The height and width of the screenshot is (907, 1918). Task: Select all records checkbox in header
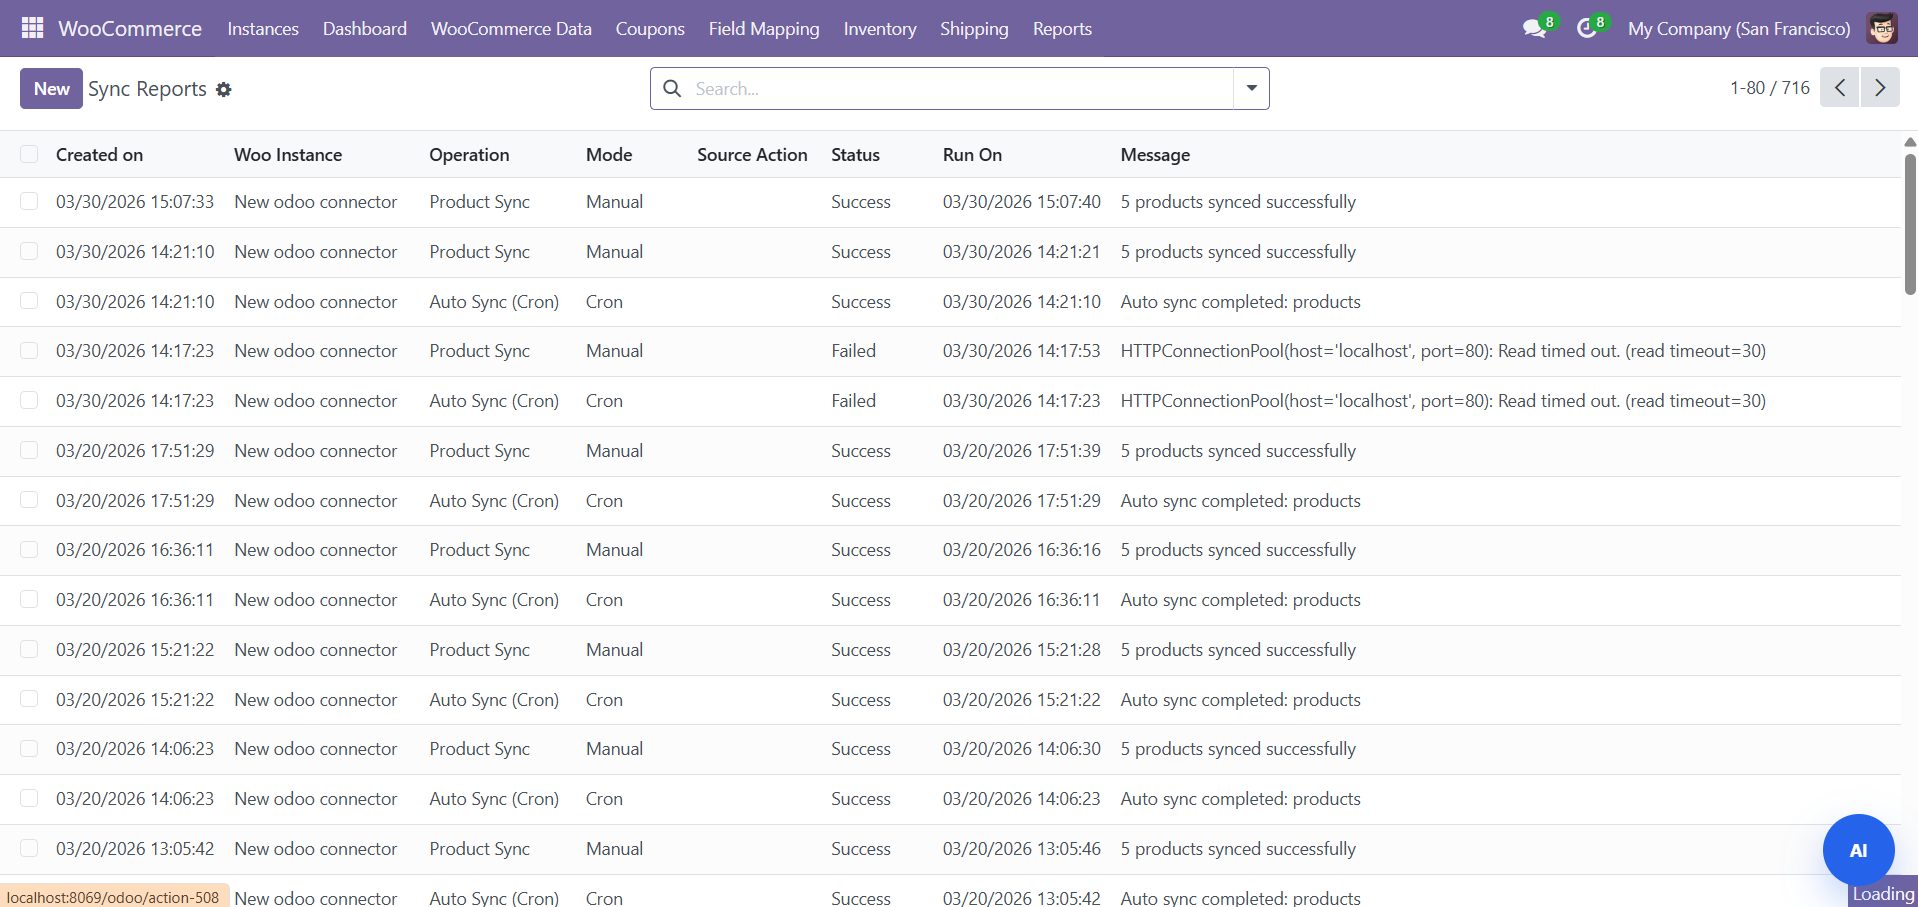[x=29, y=154]
